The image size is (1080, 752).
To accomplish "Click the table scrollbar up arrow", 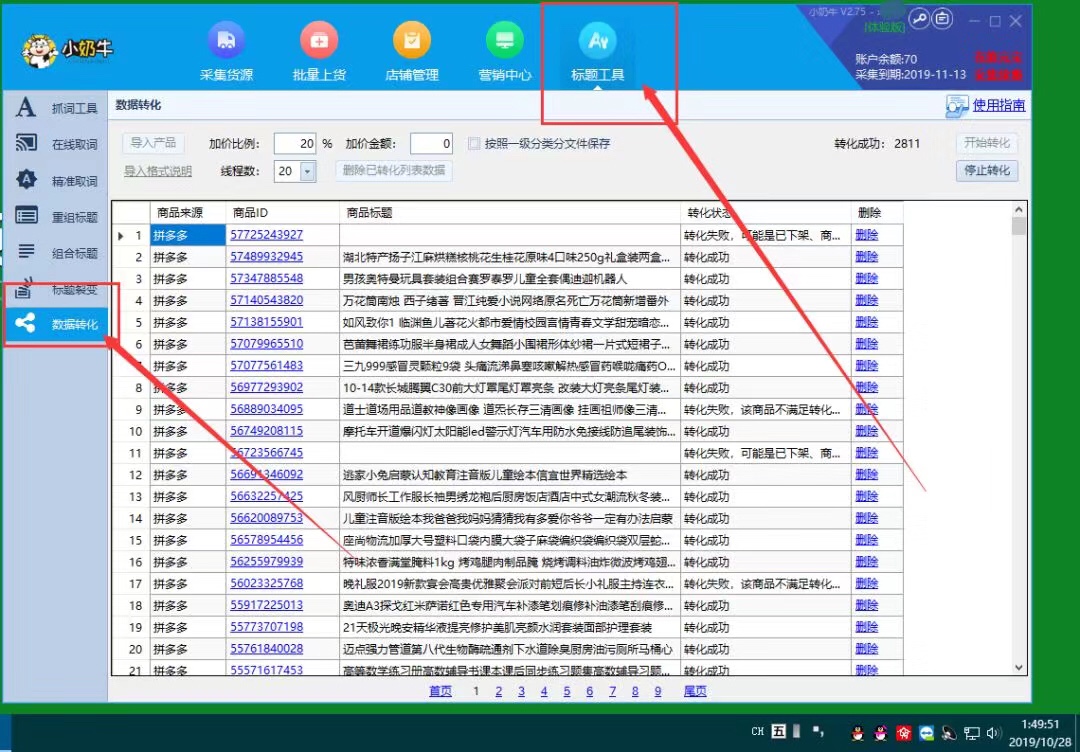I will click(x=1019, y=209).
